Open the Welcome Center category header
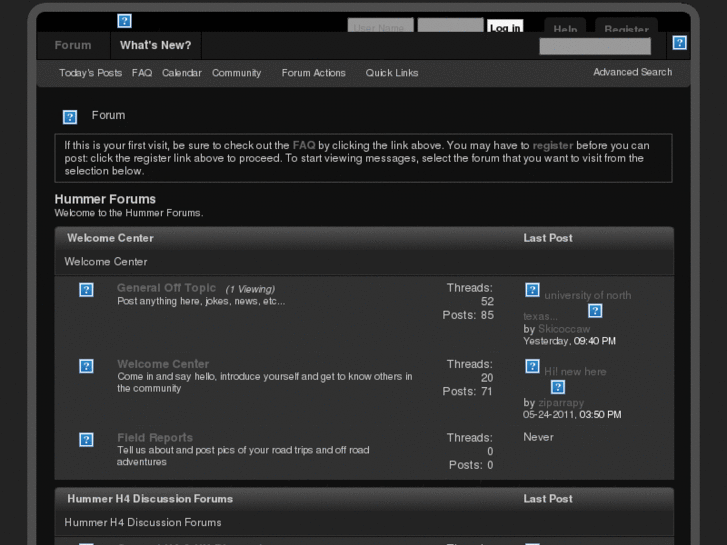Viewport: 727px width, 545px height. click(x=110, y=238)
